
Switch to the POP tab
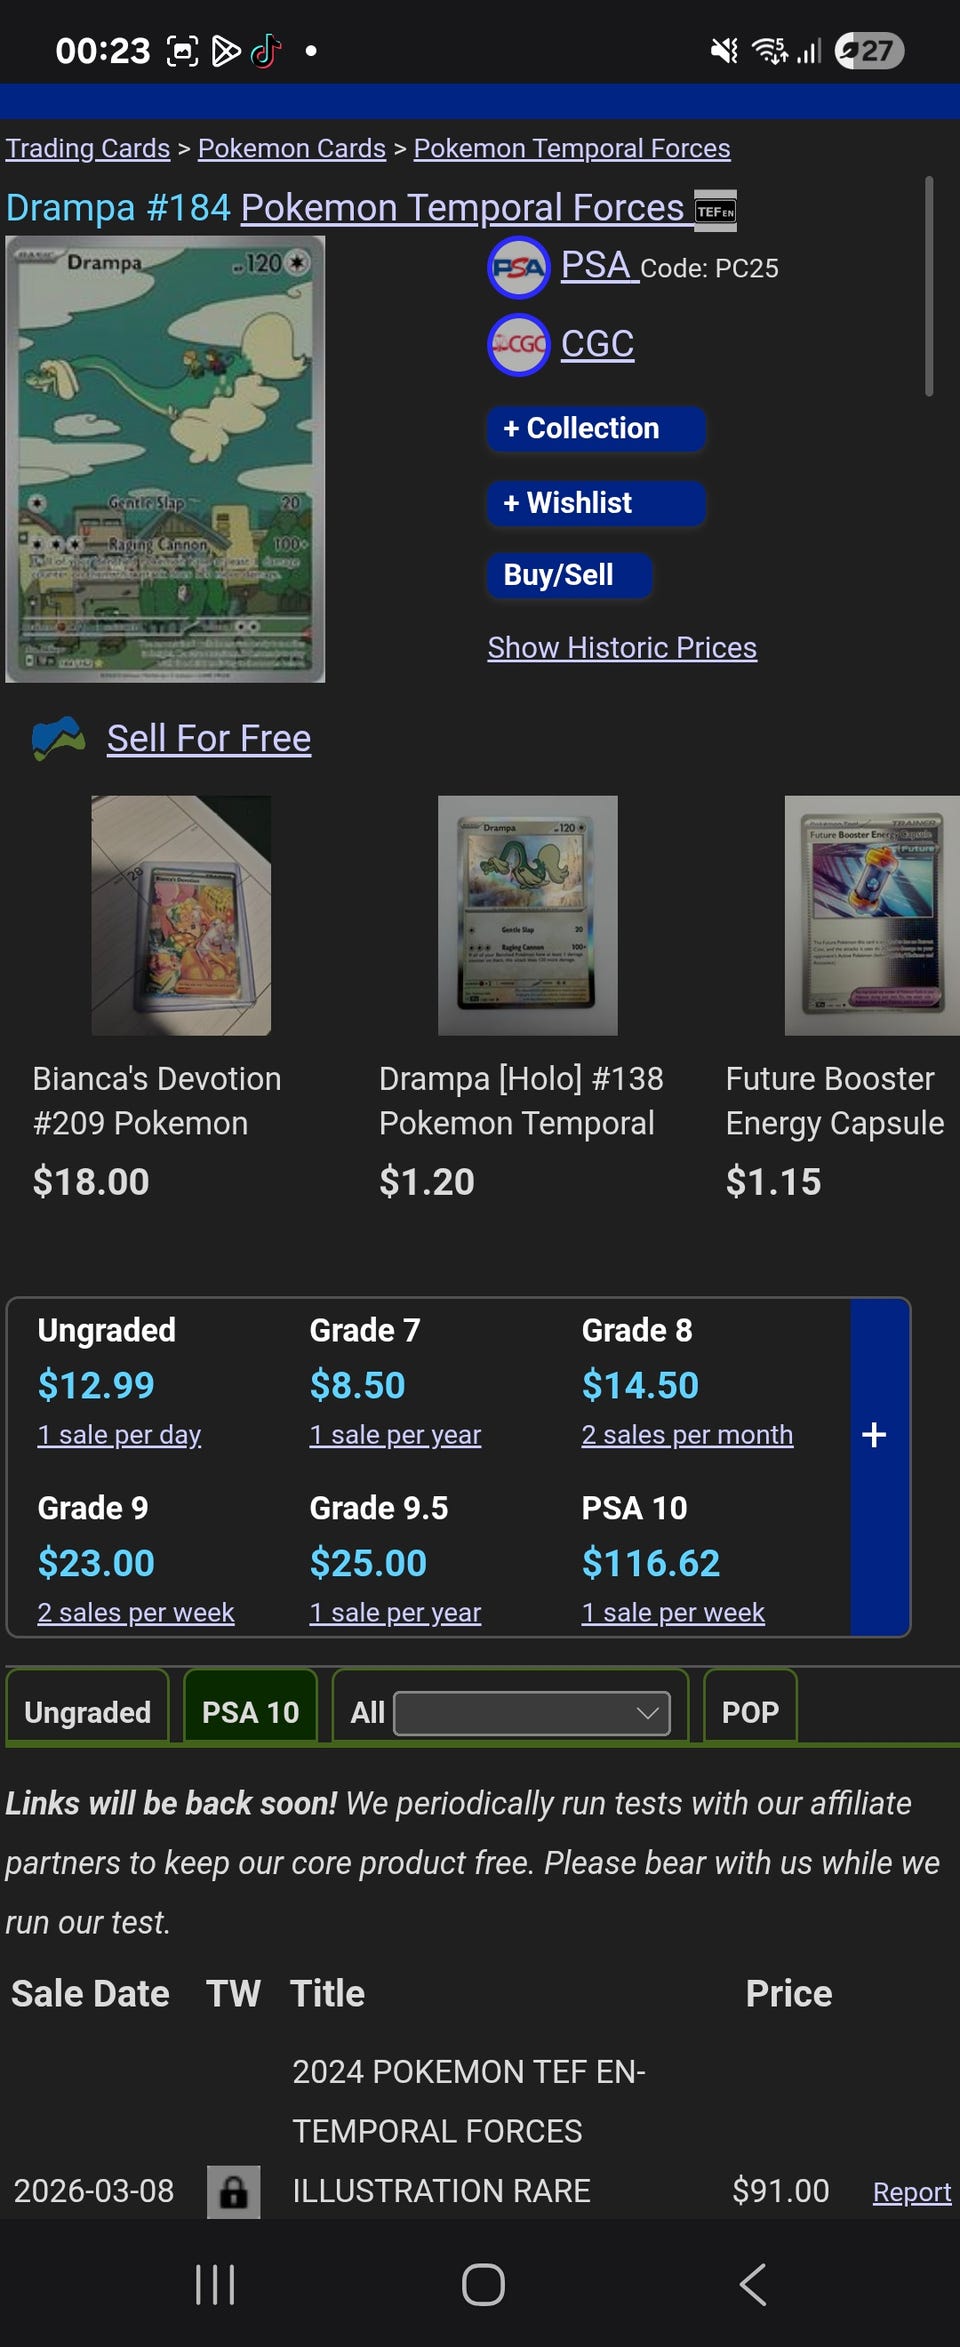[x=750, y=1712]
